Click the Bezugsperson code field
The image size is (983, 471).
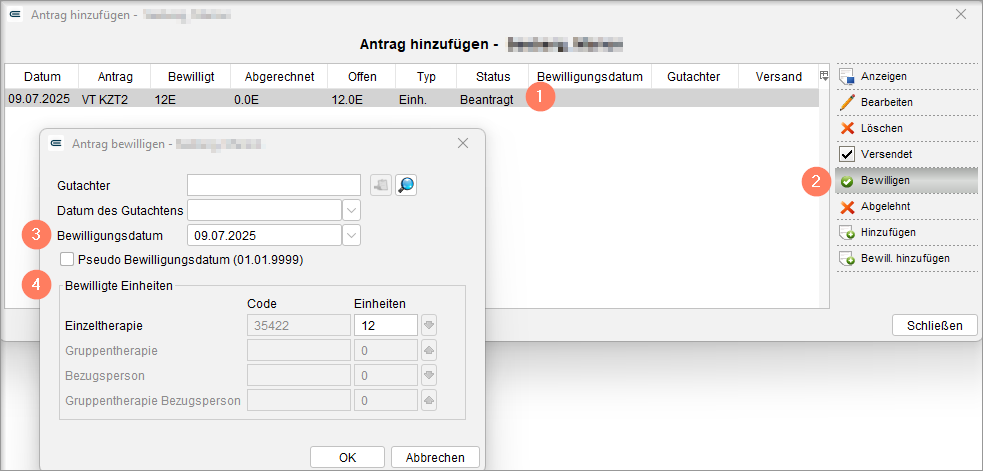299,375
